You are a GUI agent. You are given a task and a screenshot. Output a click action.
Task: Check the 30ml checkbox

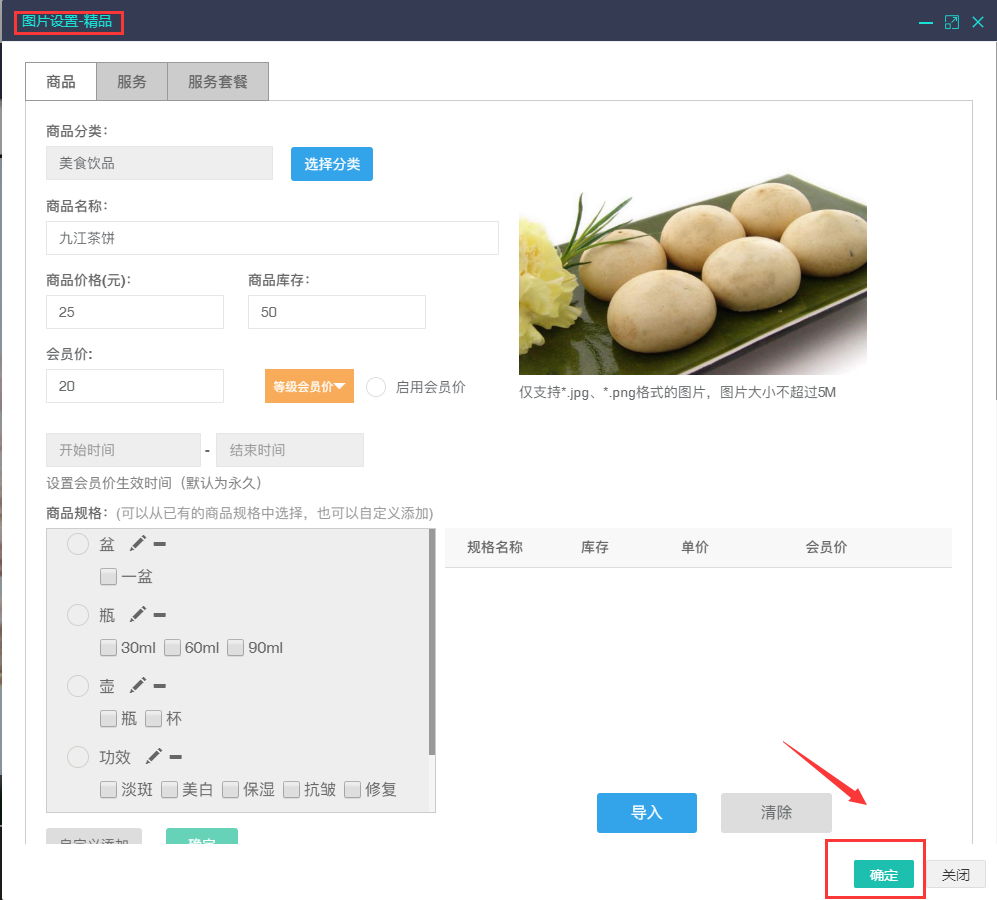pos(108,647)
